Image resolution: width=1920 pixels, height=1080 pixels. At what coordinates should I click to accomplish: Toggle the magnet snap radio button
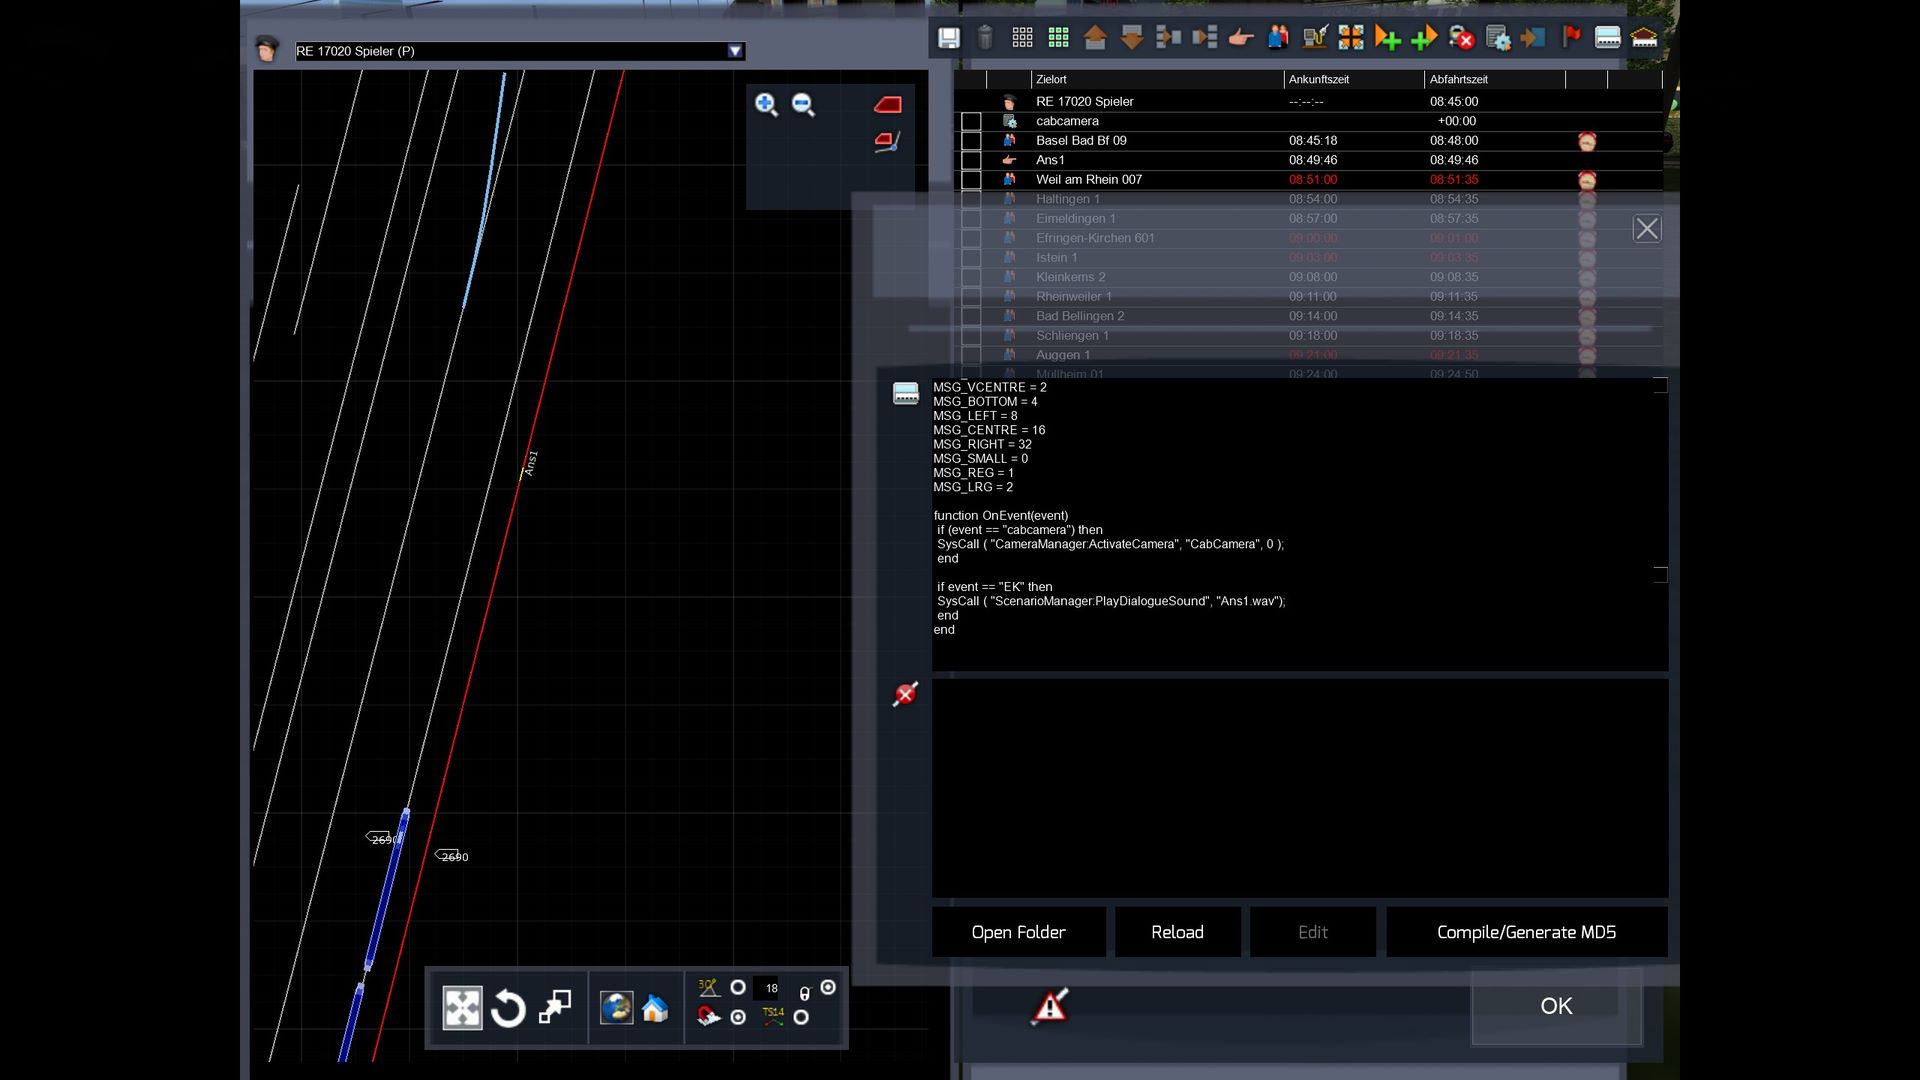click(738, 1017)
